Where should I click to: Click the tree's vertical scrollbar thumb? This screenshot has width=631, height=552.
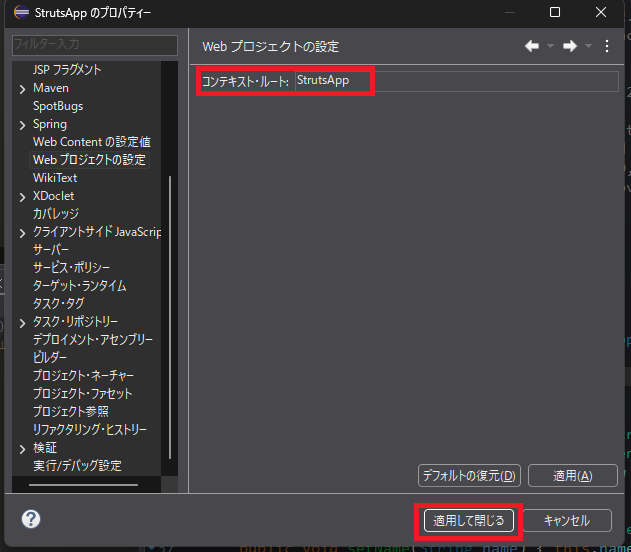click(170, 317)
